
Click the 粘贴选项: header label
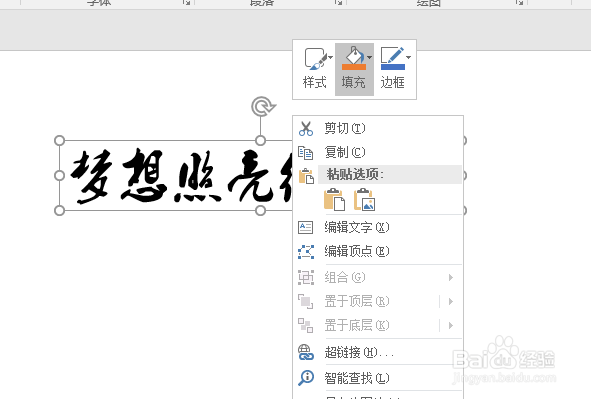tap(355, 174)
